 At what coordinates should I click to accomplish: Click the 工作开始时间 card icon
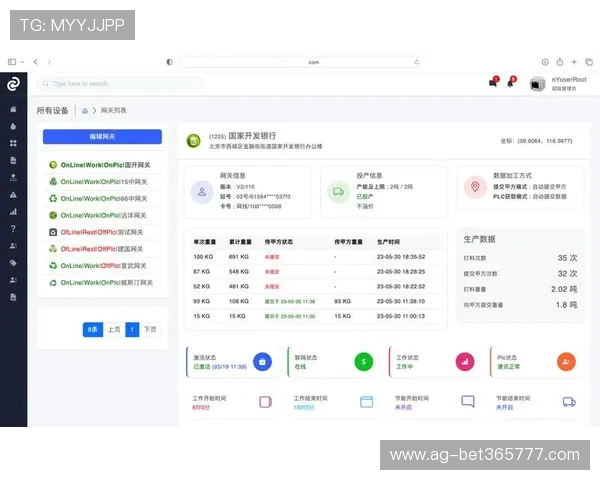(266, 402)
